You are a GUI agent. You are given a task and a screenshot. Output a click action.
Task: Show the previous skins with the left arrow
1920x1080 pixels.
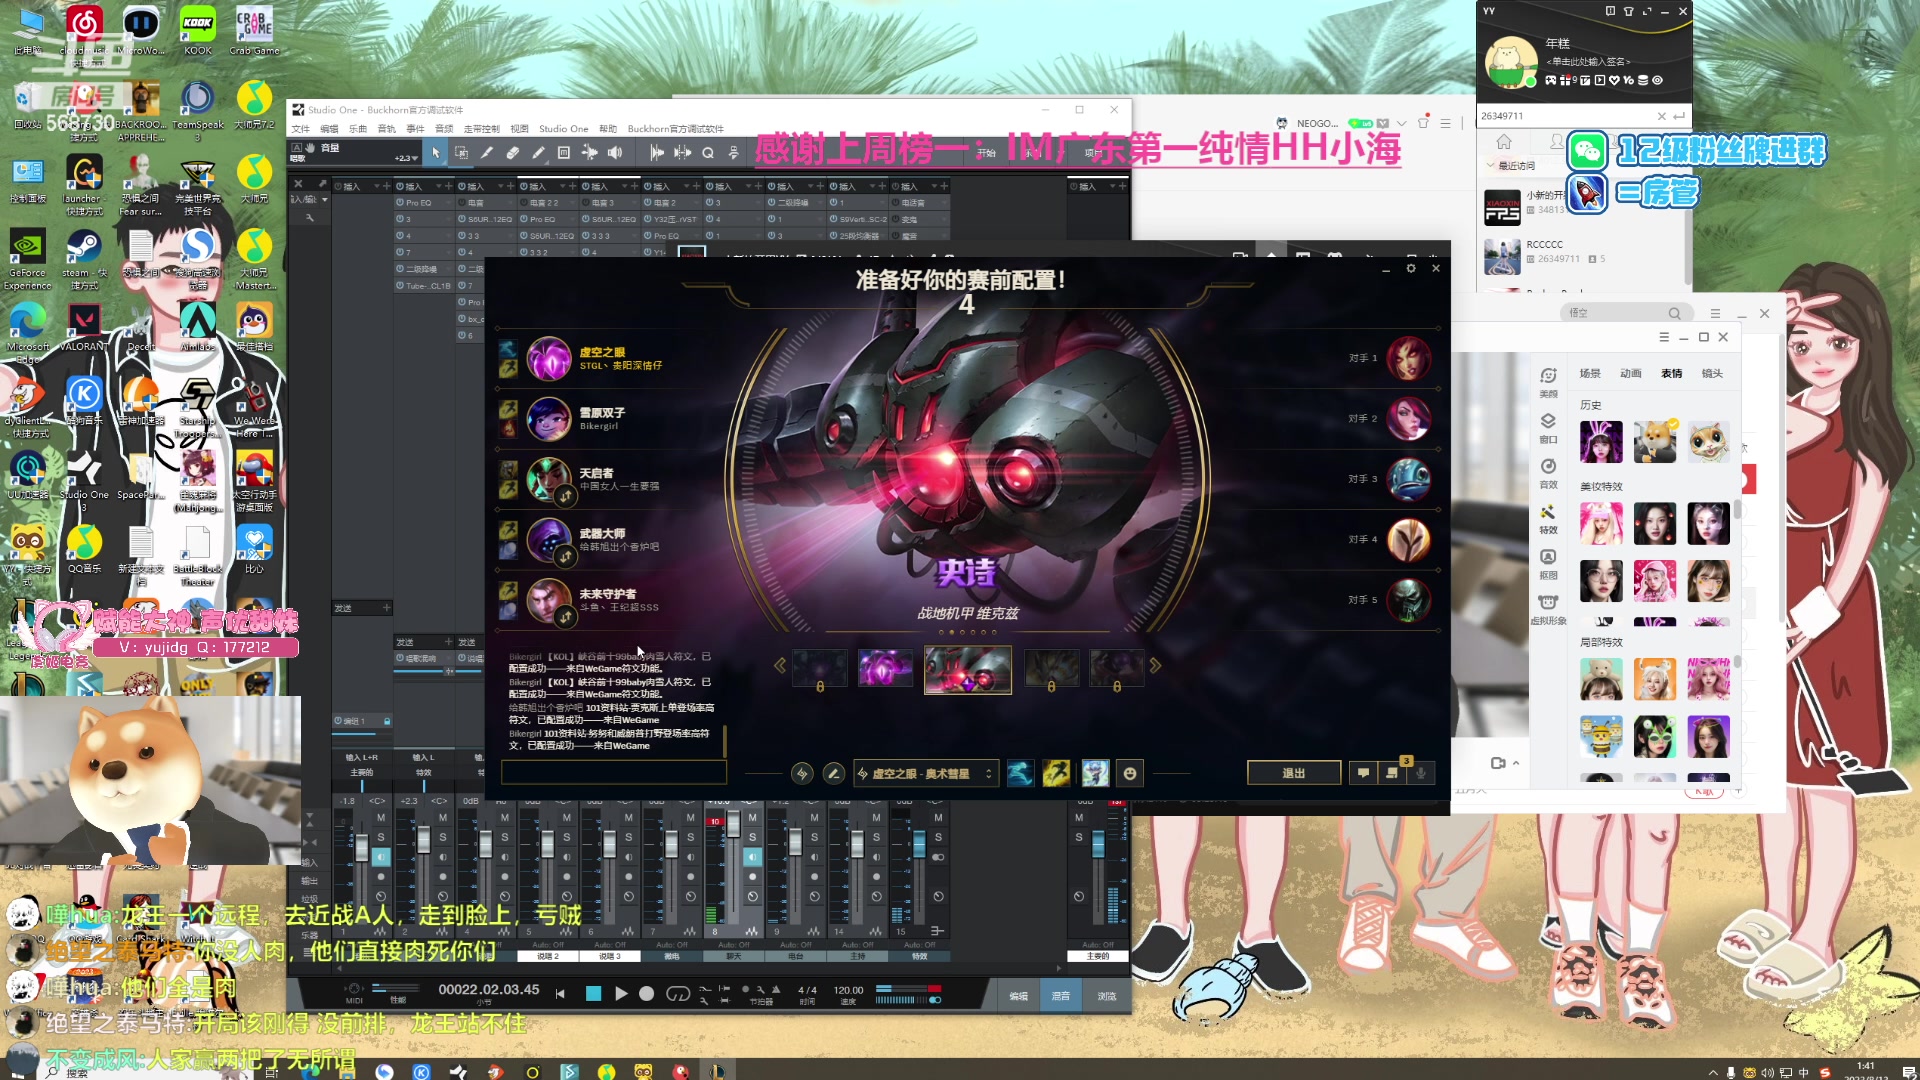pyautogui.click(x=780, y=665)
